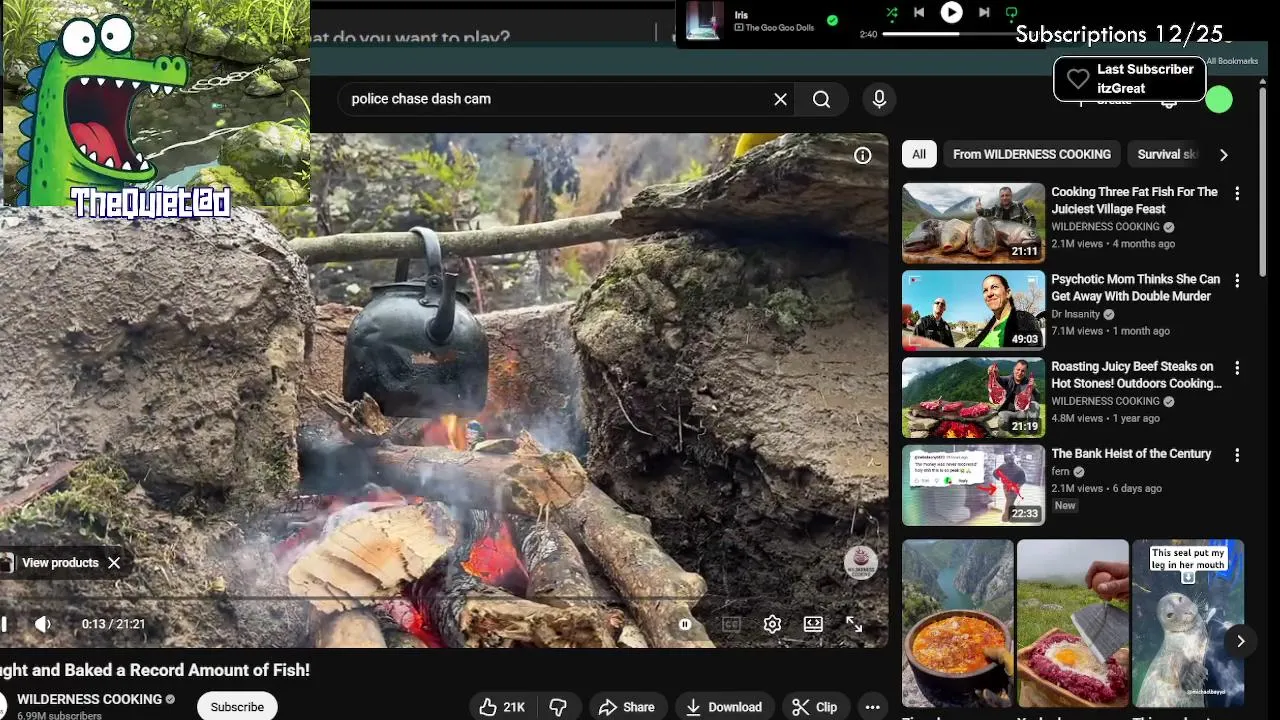This screenshot has height=720, width=1280.
Task: Seek along the video progress bar
Action: point(440,598)
